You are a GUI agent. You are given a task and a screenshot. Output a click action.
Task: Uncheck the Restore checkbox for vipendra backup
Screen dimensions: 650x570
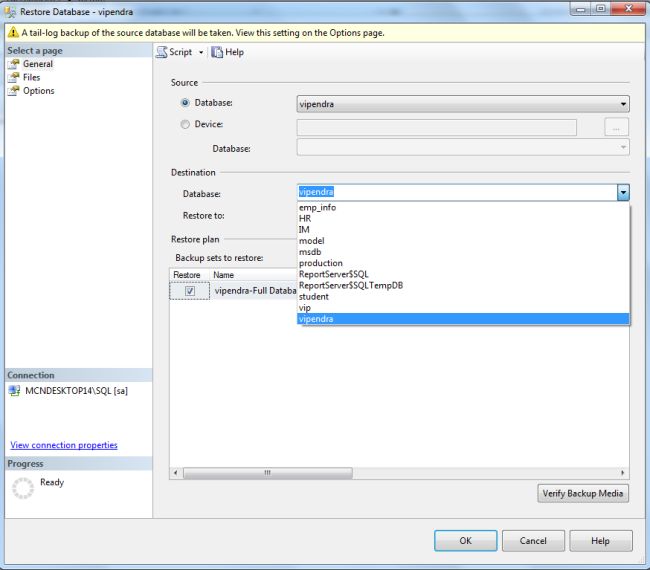pos(190,291)
